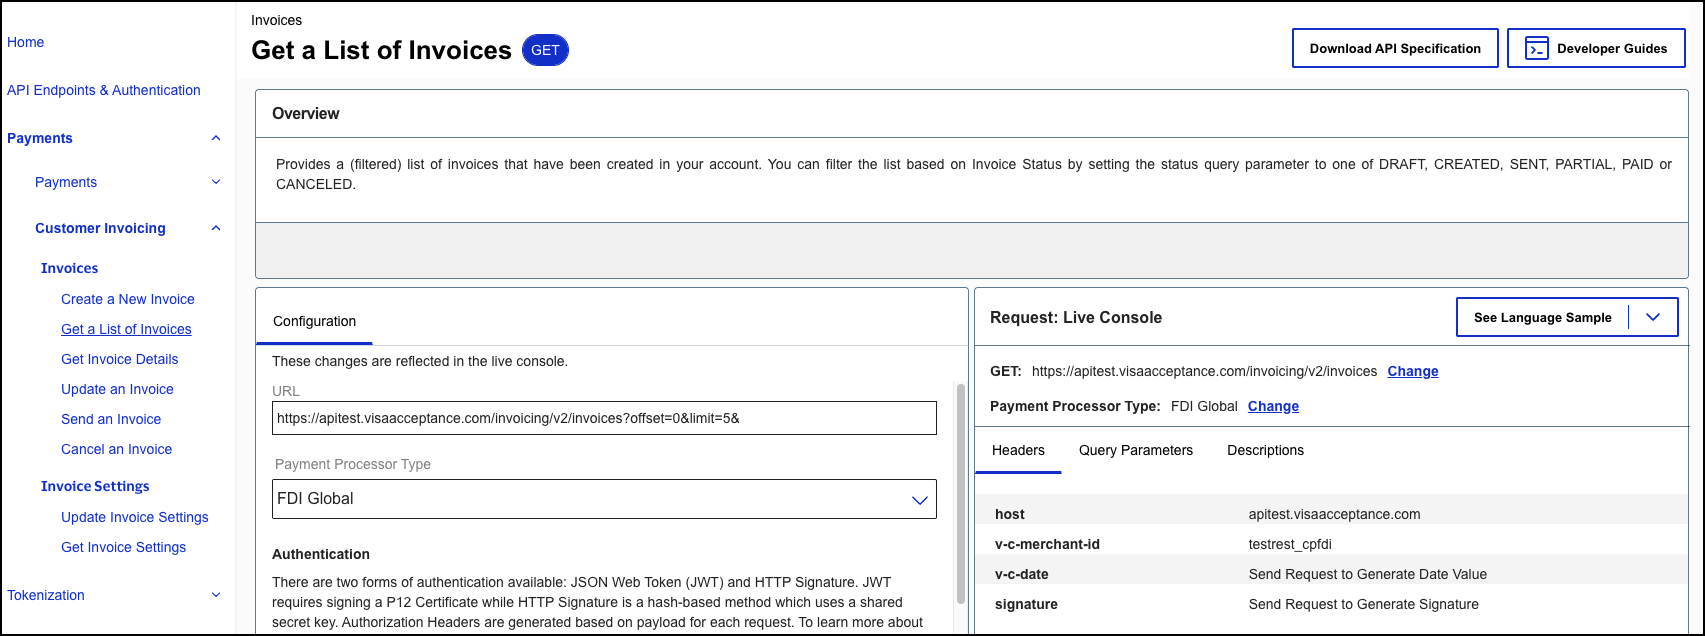1705x636 pixels.
Task: Open Developer Guides button
Action: click(1596, 48)
